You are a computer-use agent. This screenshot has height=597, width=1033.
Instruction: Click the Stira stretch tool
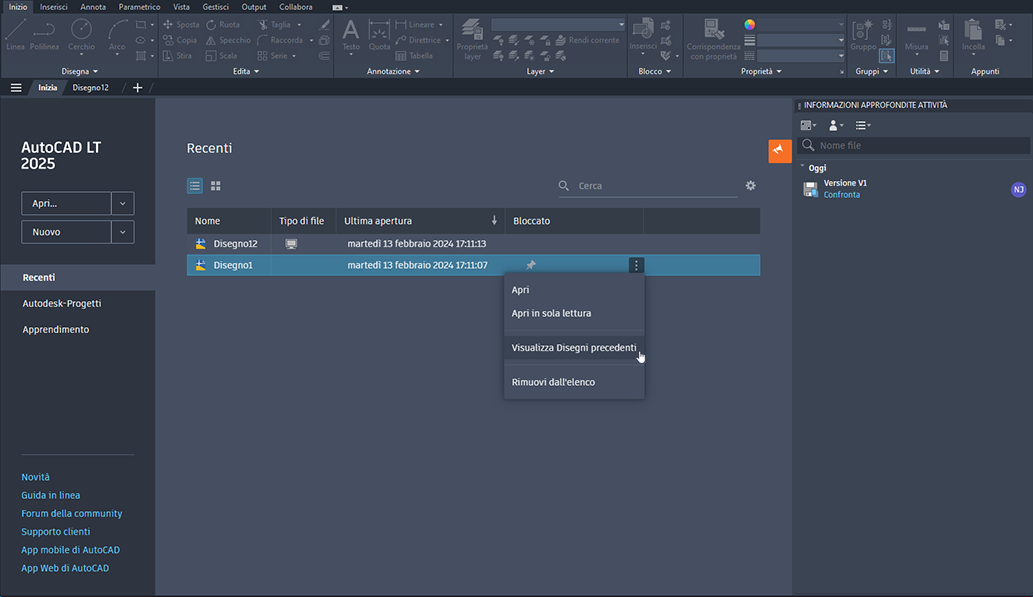pyautogui.click(x=177, y=56)
